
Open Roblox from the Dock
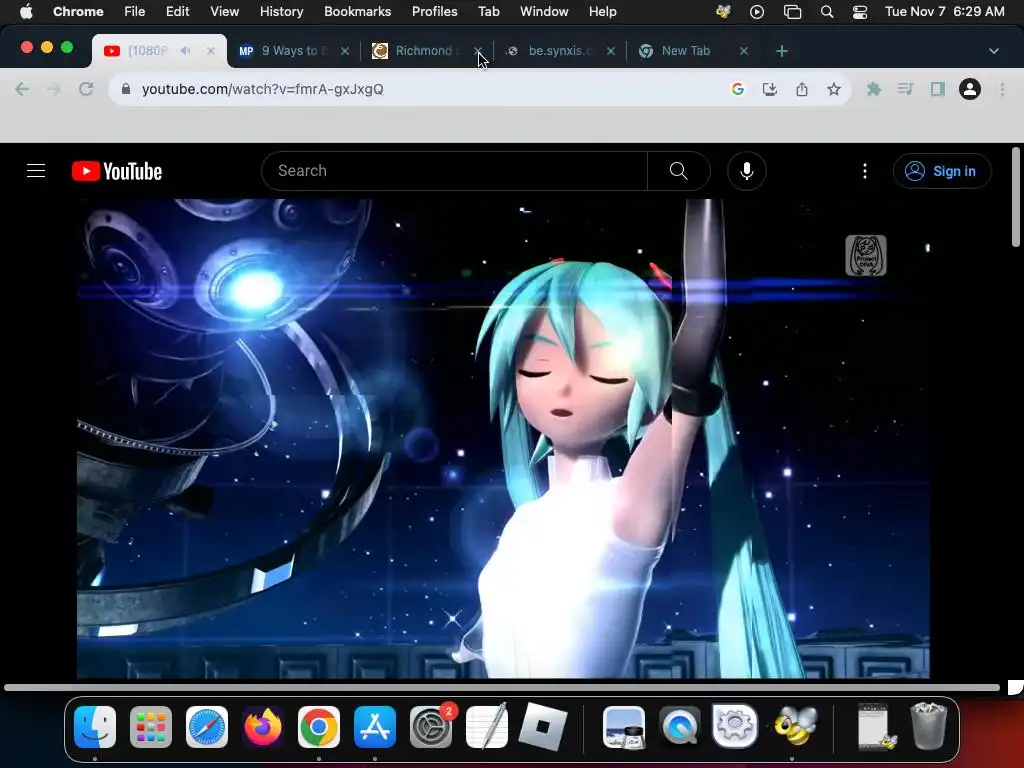point(543,727)
